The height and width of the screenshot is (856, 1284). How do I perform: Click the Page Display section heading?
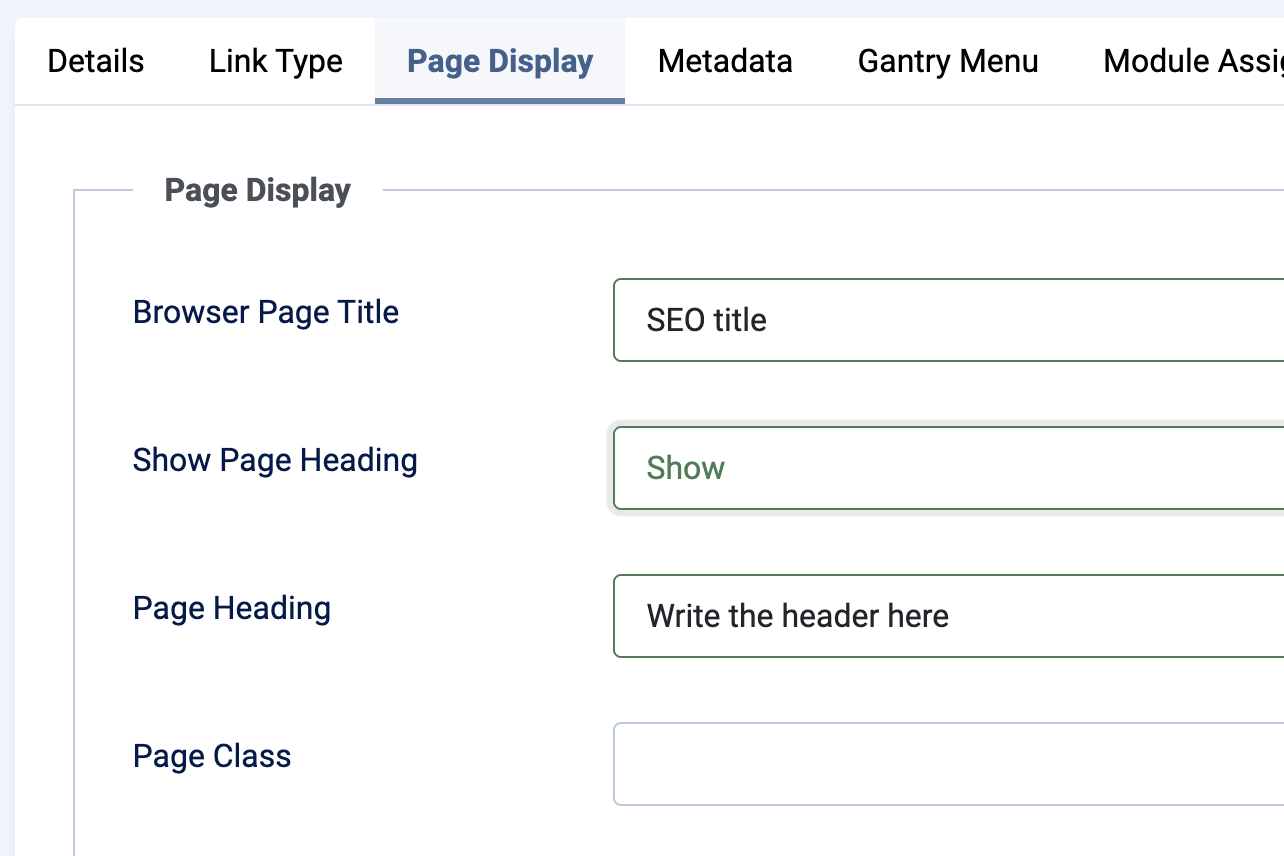tap(257, 190)
